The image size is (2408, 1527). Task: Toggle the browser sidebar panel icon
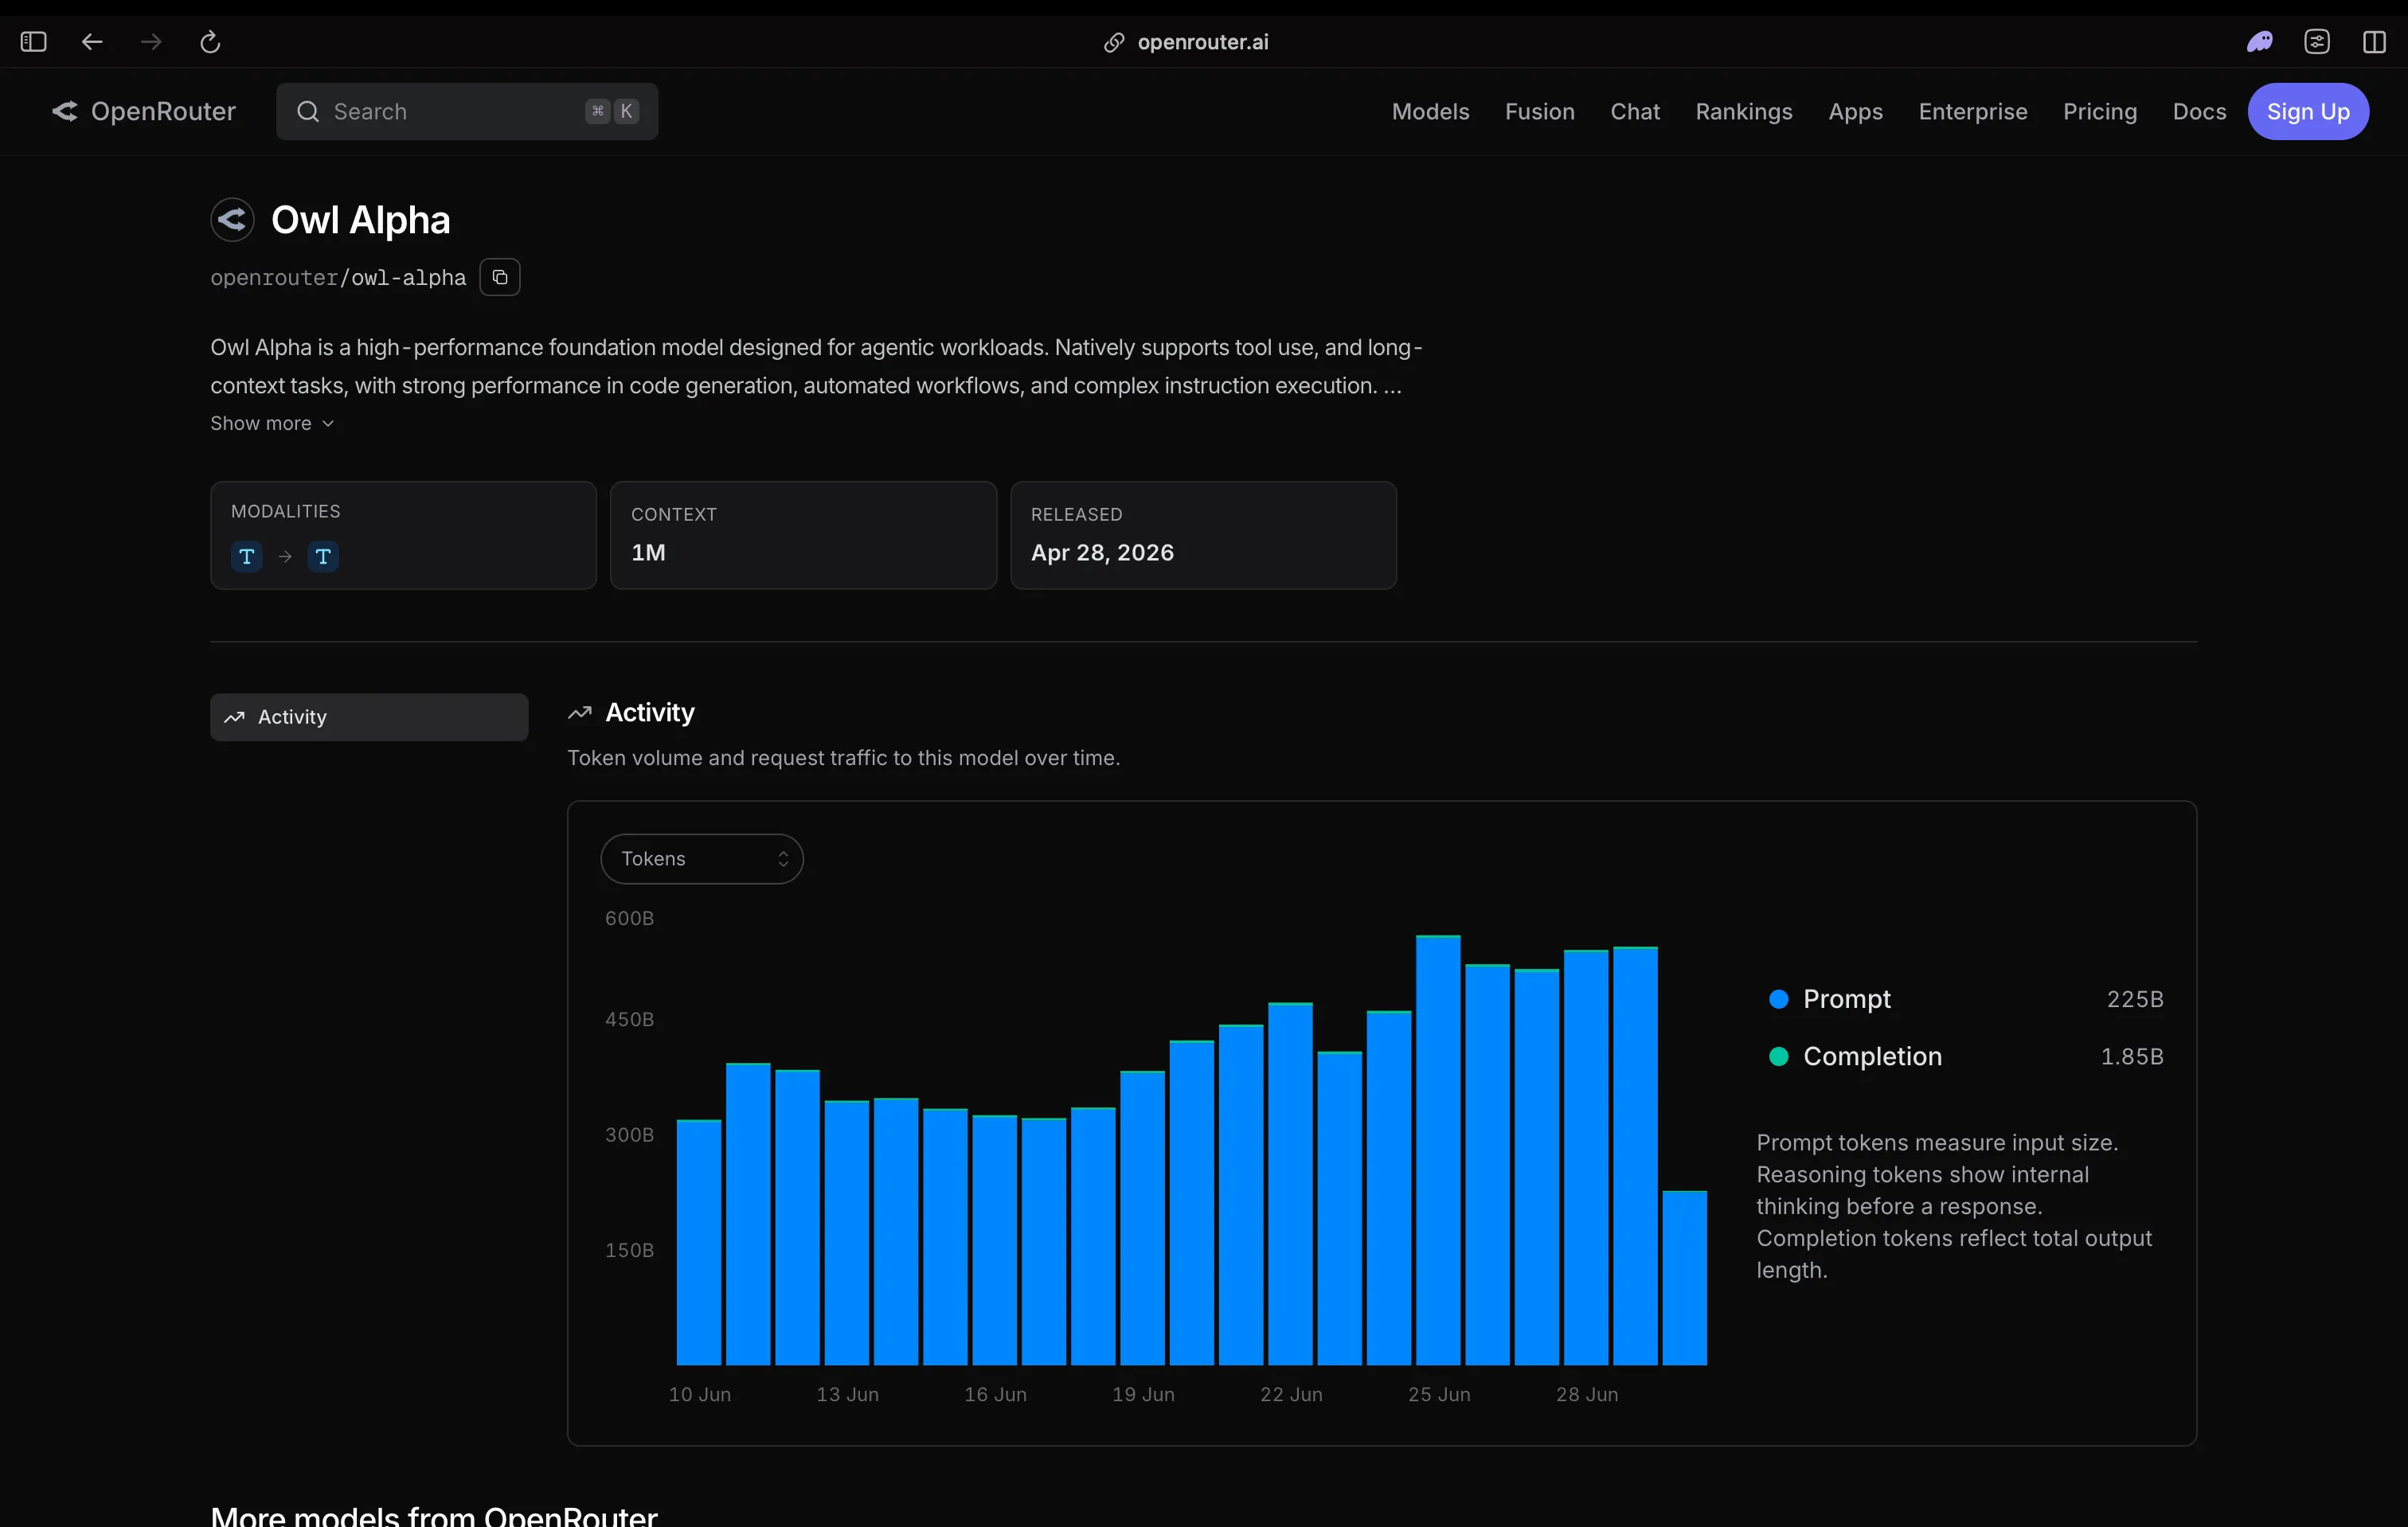click(33, 42)
